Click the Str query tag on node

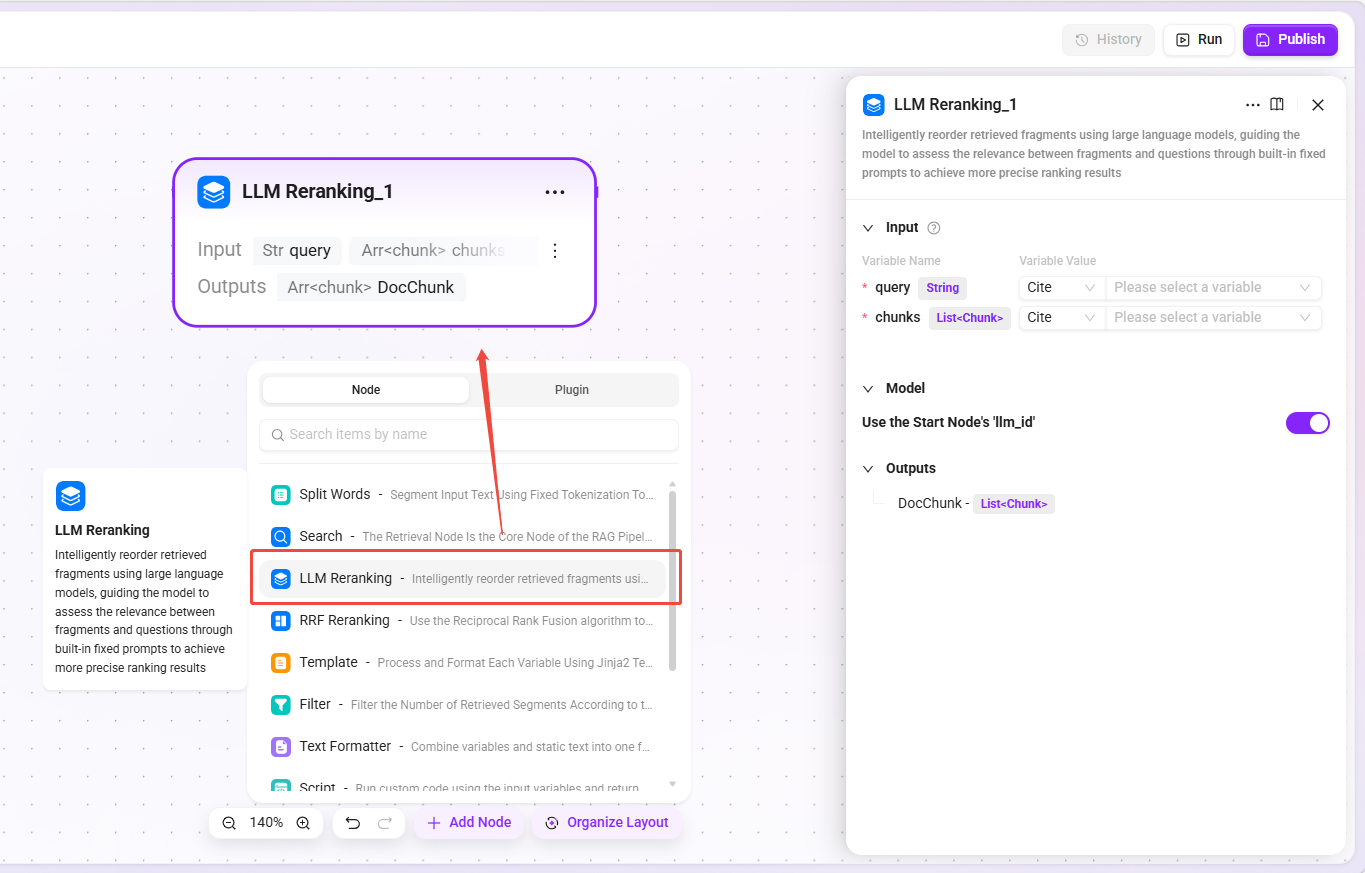297,250
